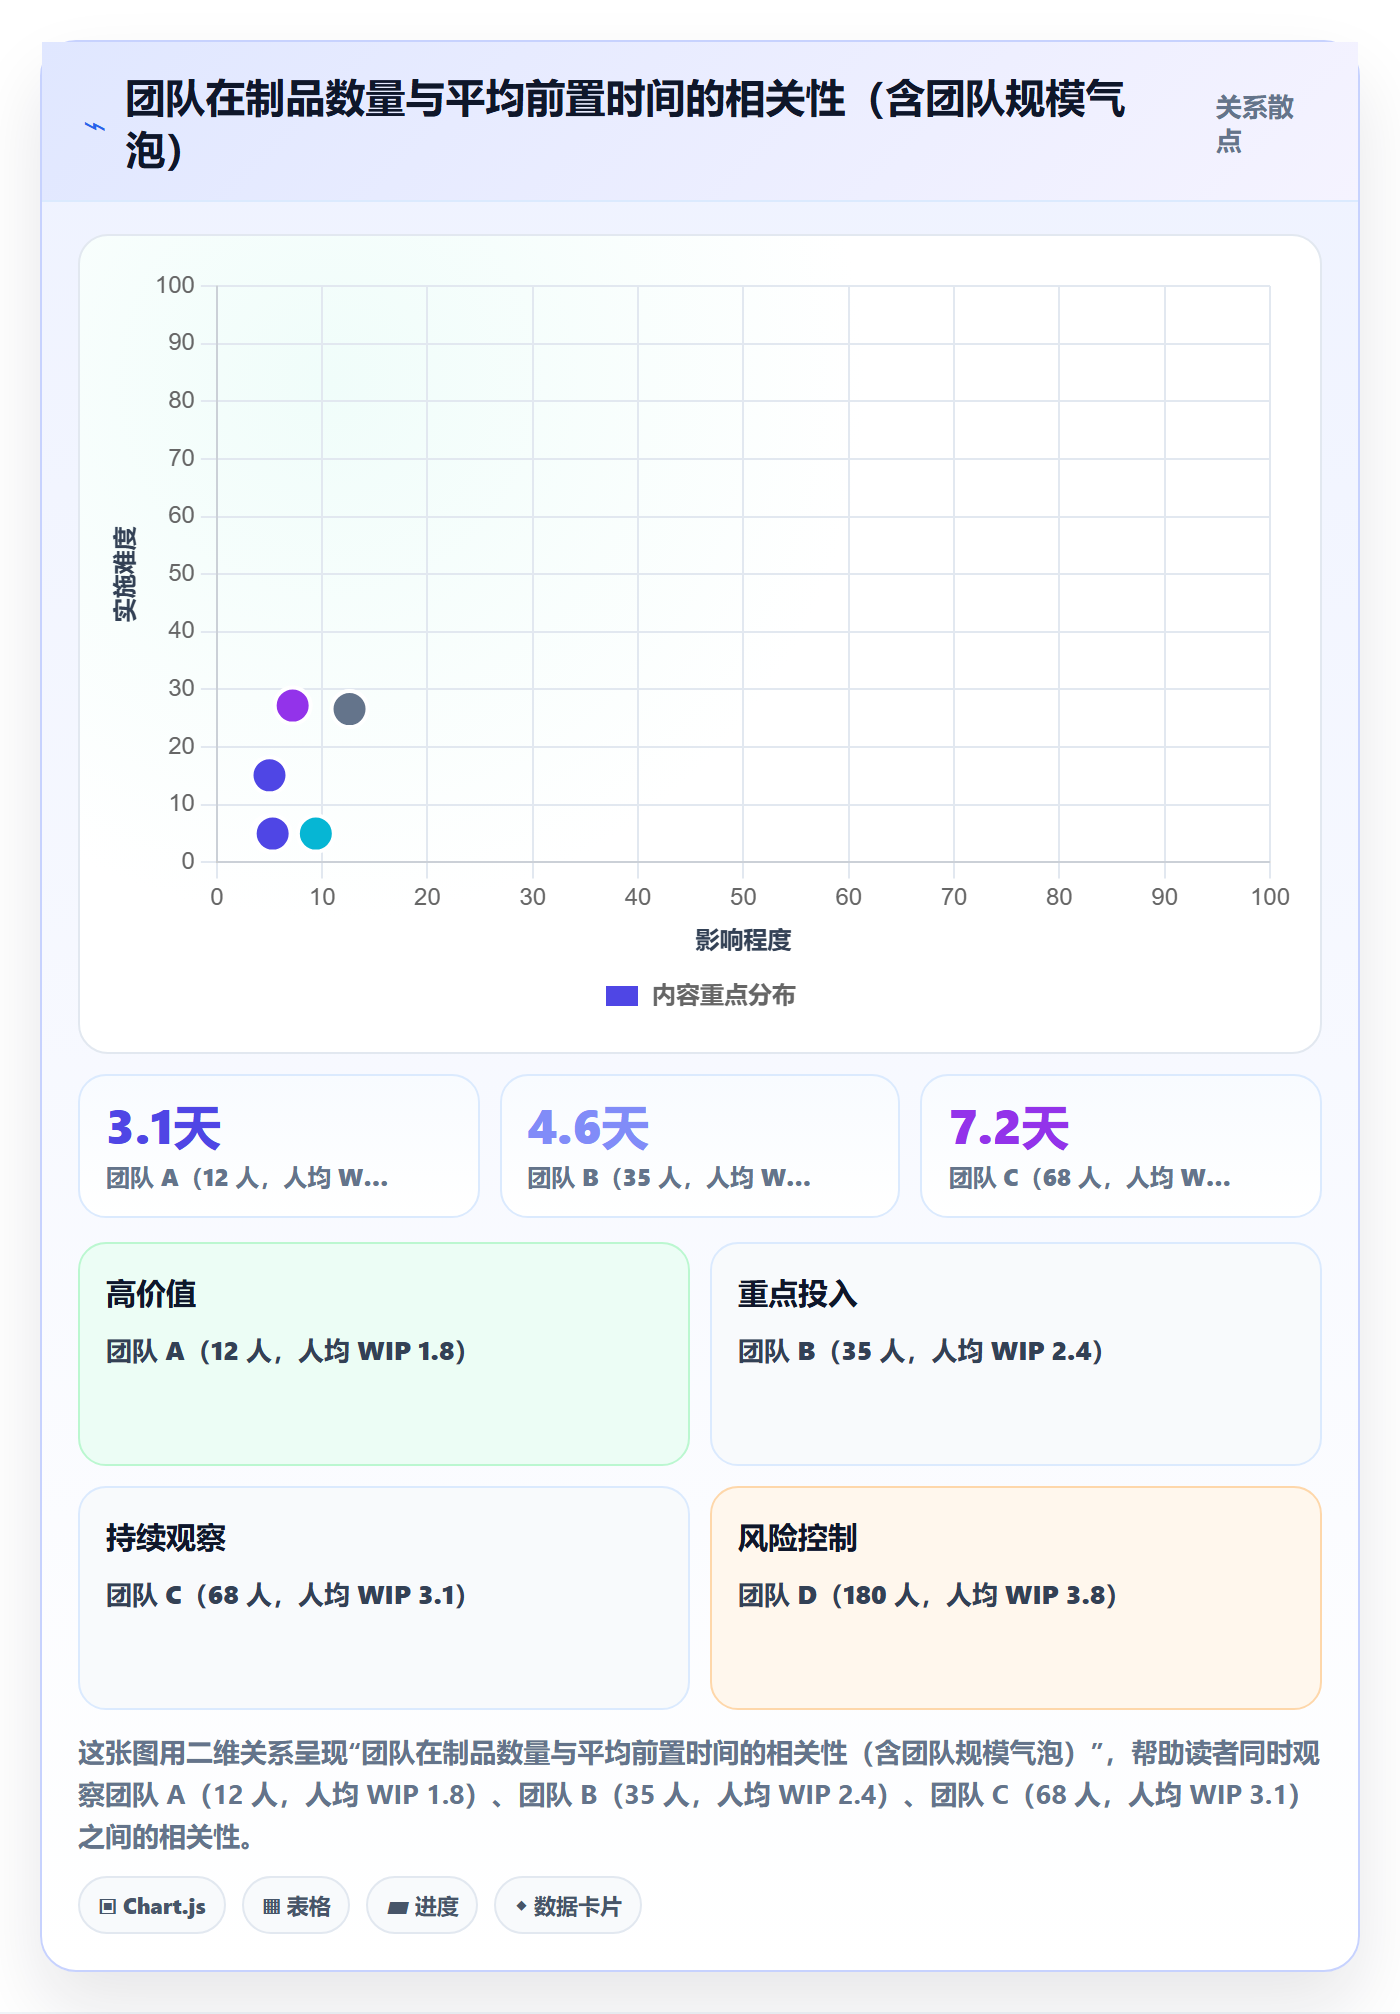The height and width of the screenshot is (2014, 1400).
Task: Click the lightning bolt icon beside the title
Action: pos(95,126)
